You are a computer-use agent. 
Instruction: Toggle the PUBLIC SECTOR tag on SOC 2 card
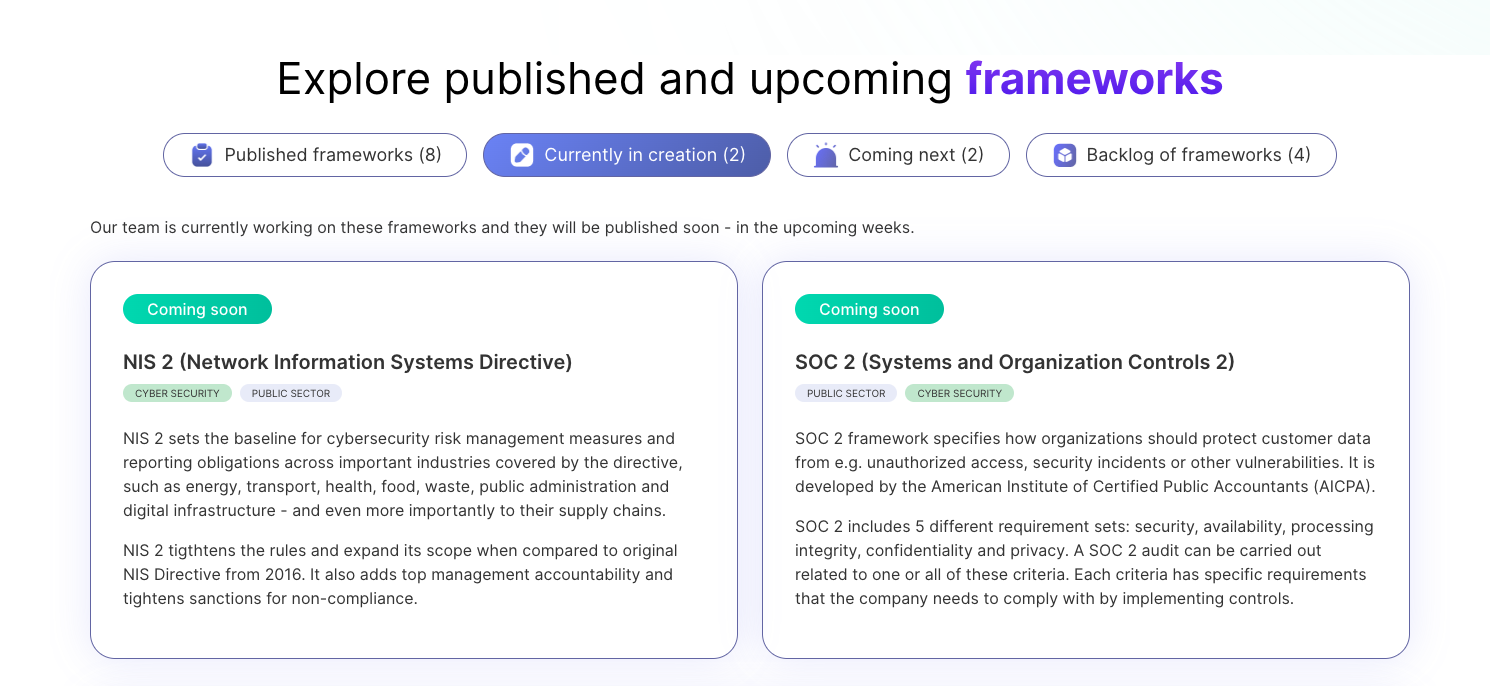[x=845, y=393]
